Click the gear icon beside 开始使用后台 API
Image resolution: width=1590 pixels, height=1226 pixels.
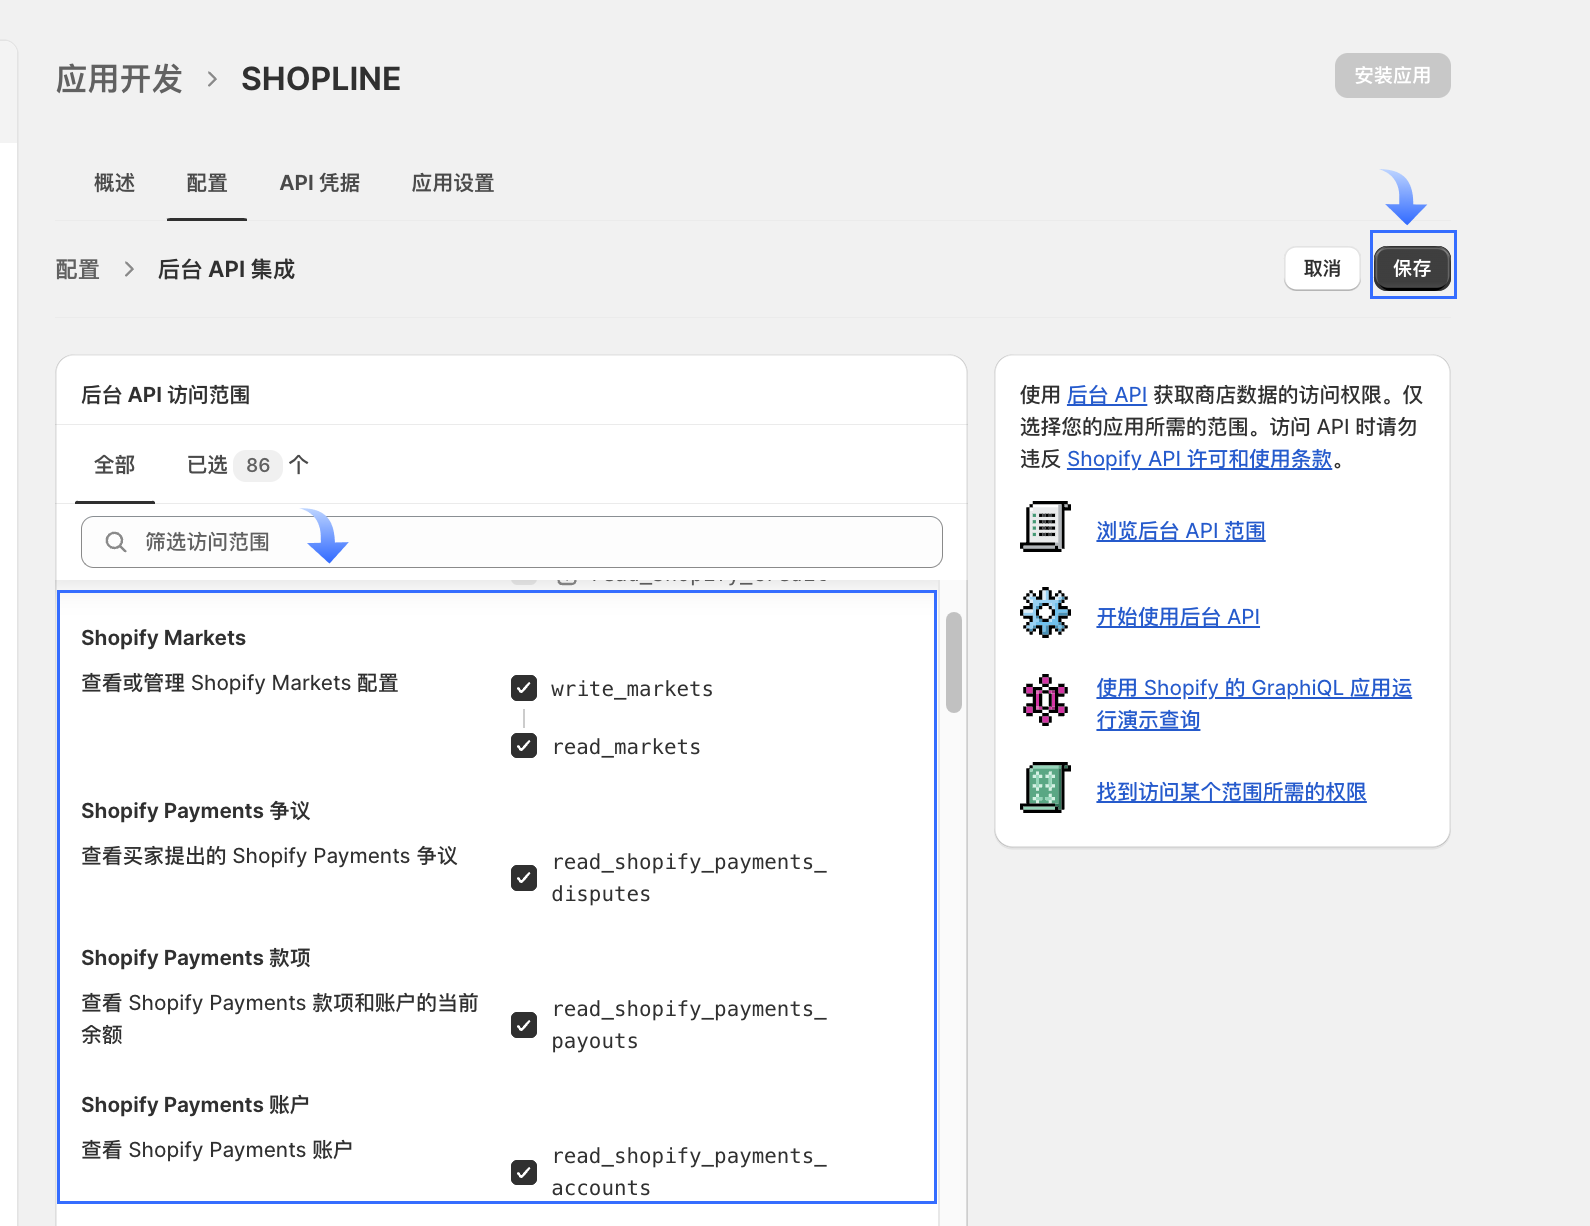(x=1045, y=613)
